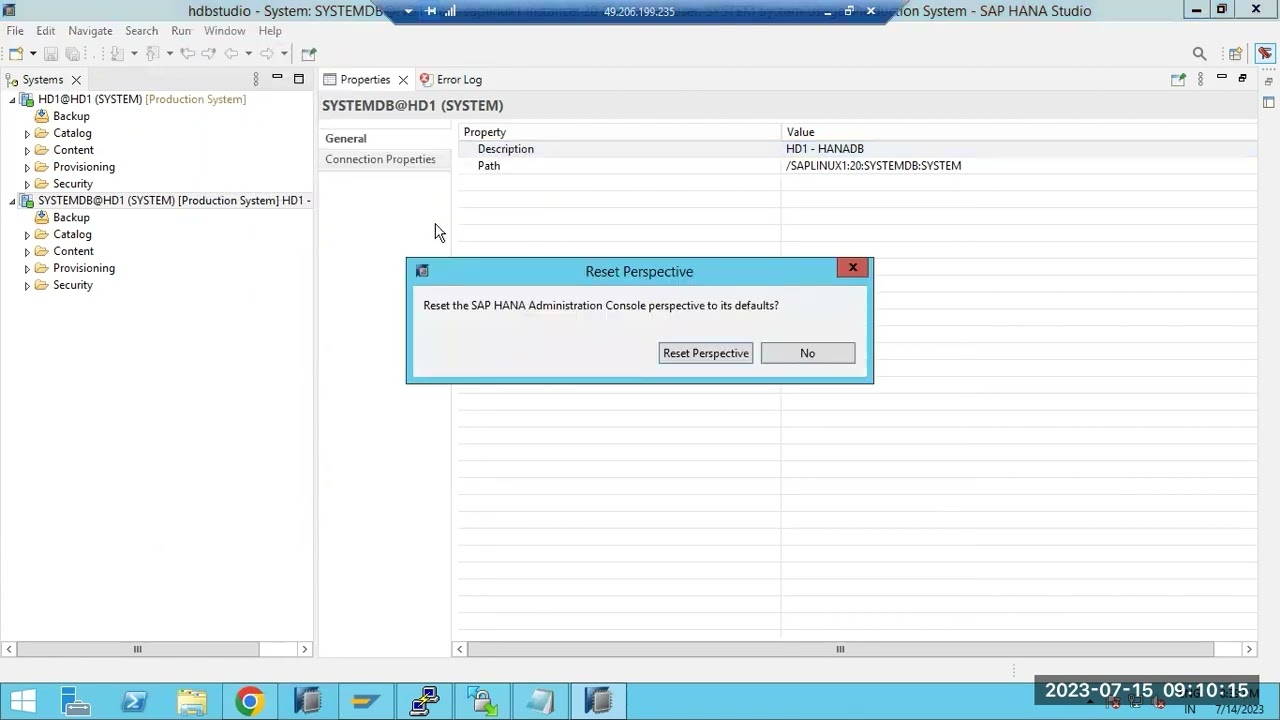Screen dimensions: 1280x720
Task: Click the Previous Annotation toolbar icon
Action: point(153,53)
